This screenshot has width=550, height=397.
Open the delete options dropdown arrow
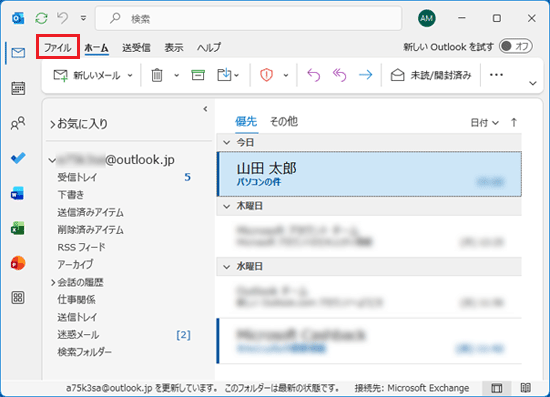[x=176, y=75]
